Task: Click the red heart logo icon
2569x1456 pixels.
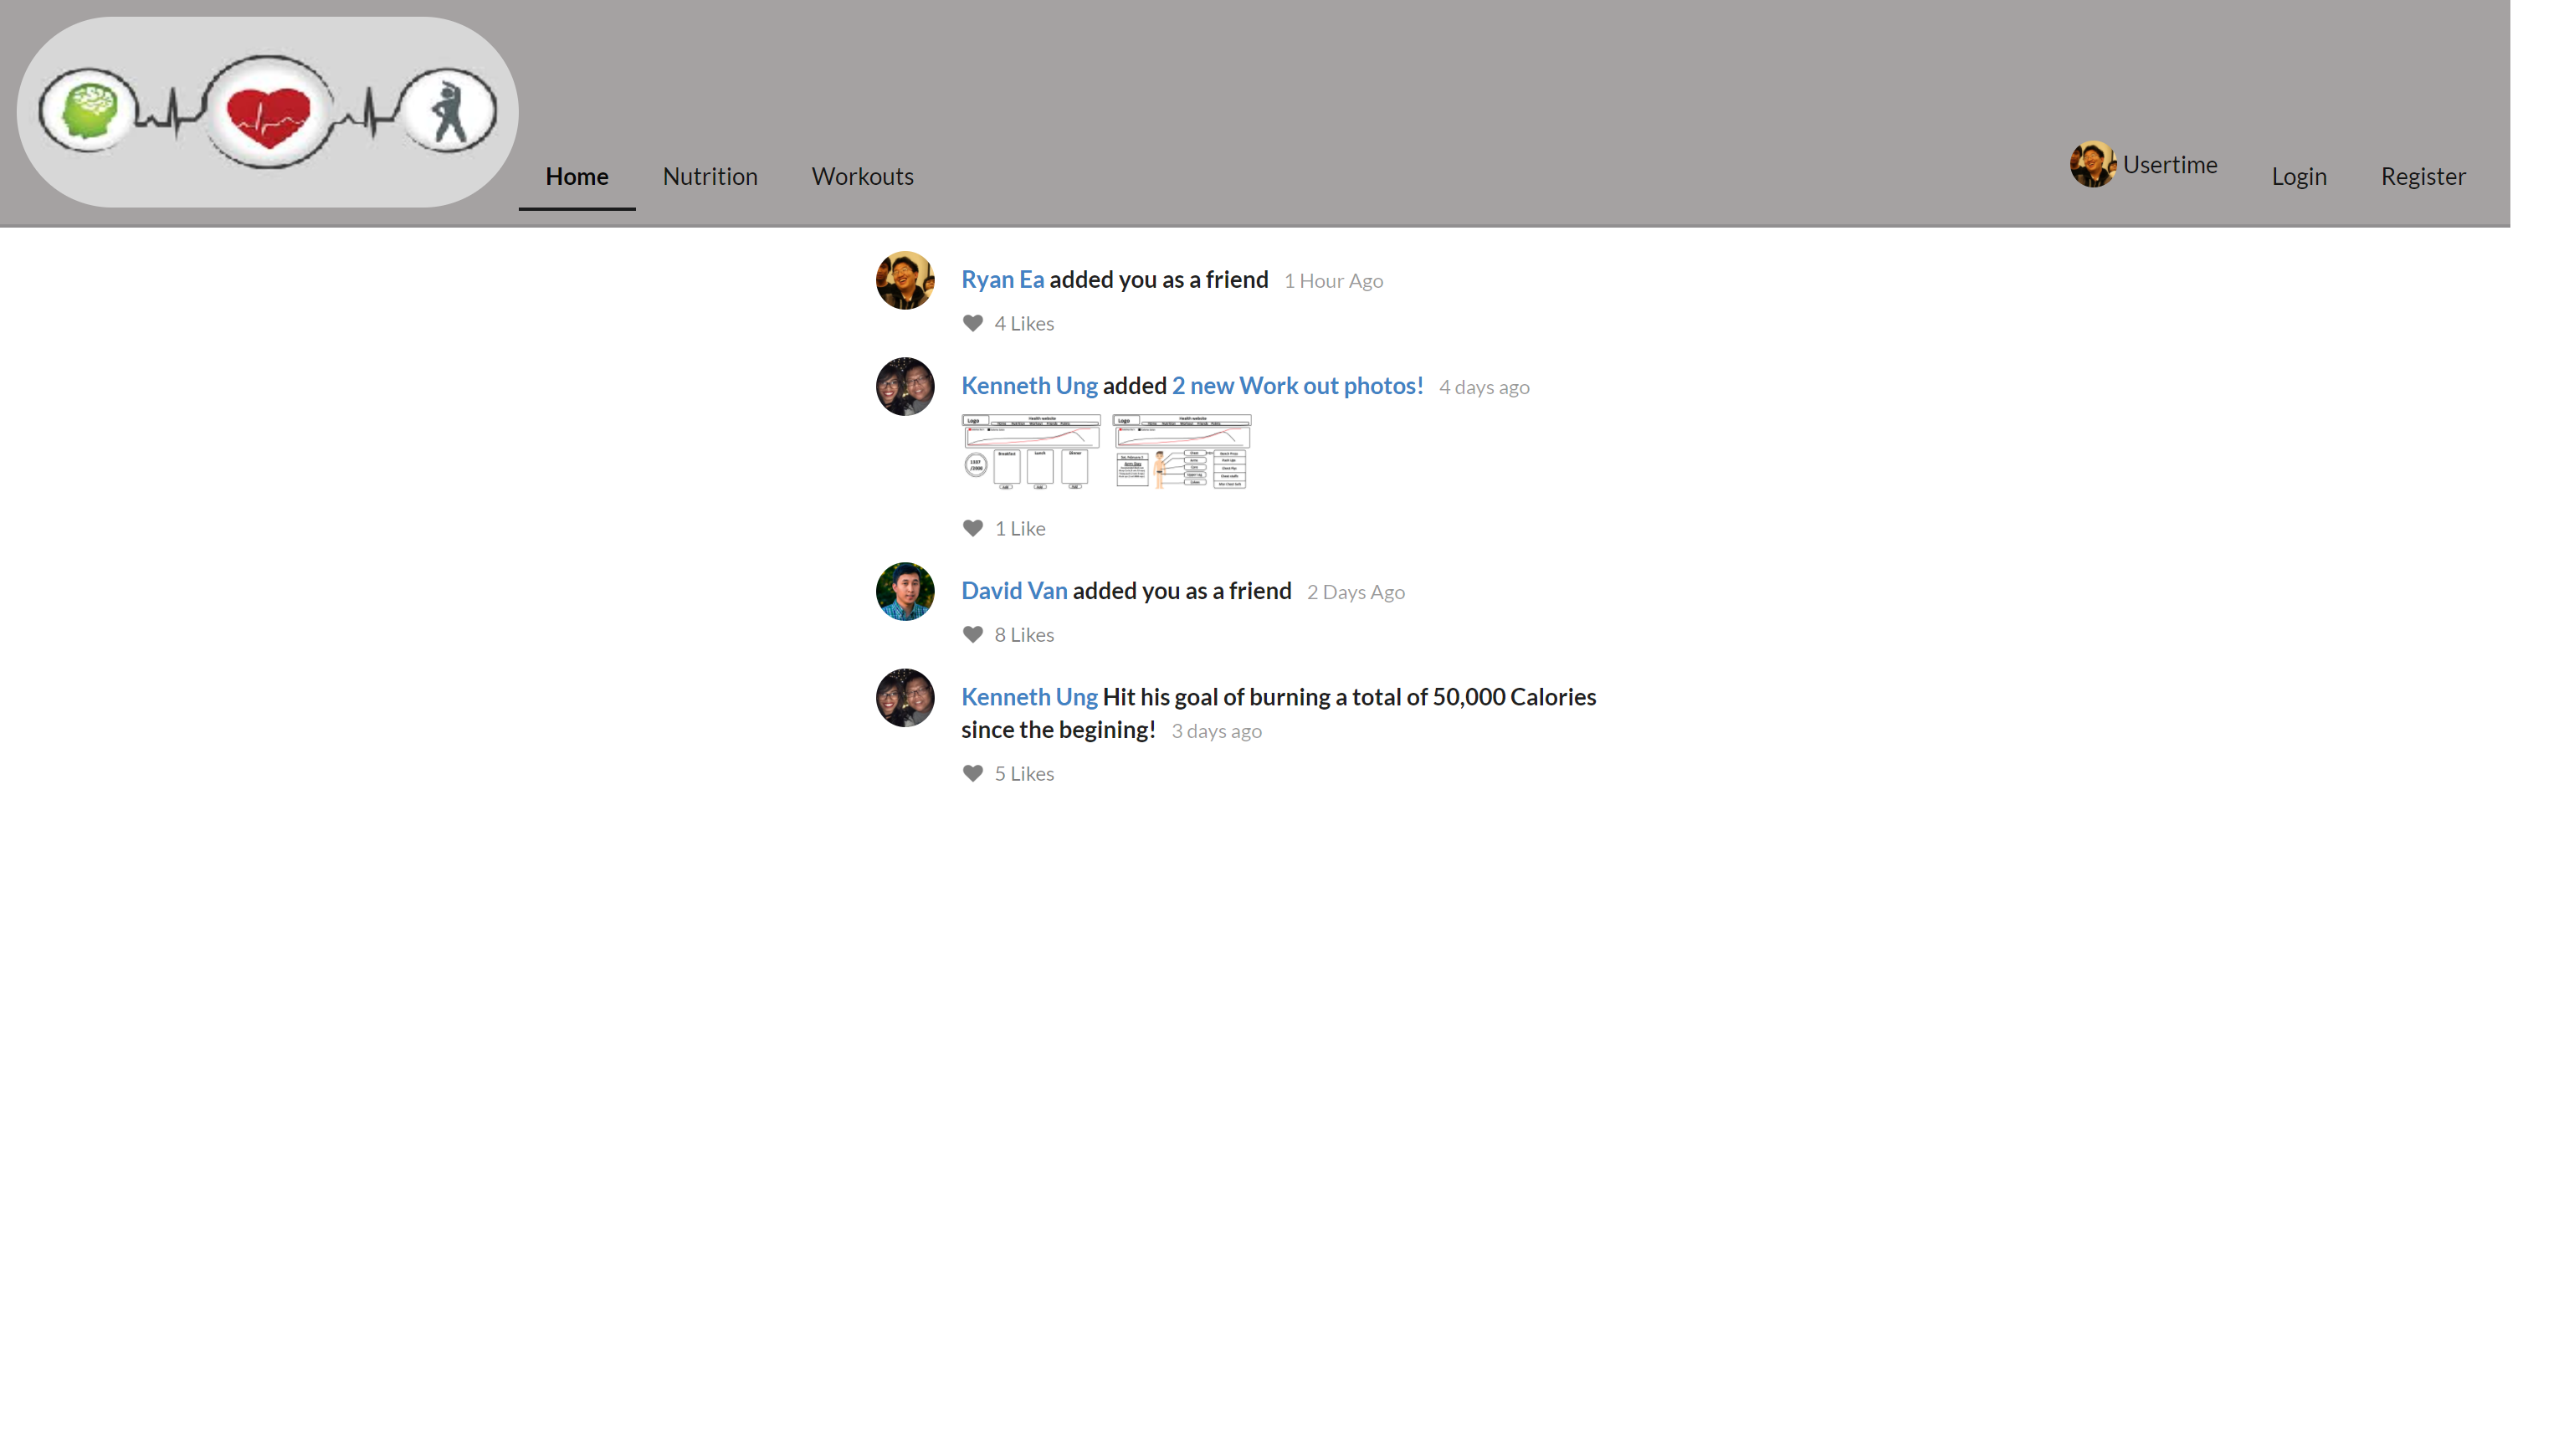Action: tap(268, 113)
